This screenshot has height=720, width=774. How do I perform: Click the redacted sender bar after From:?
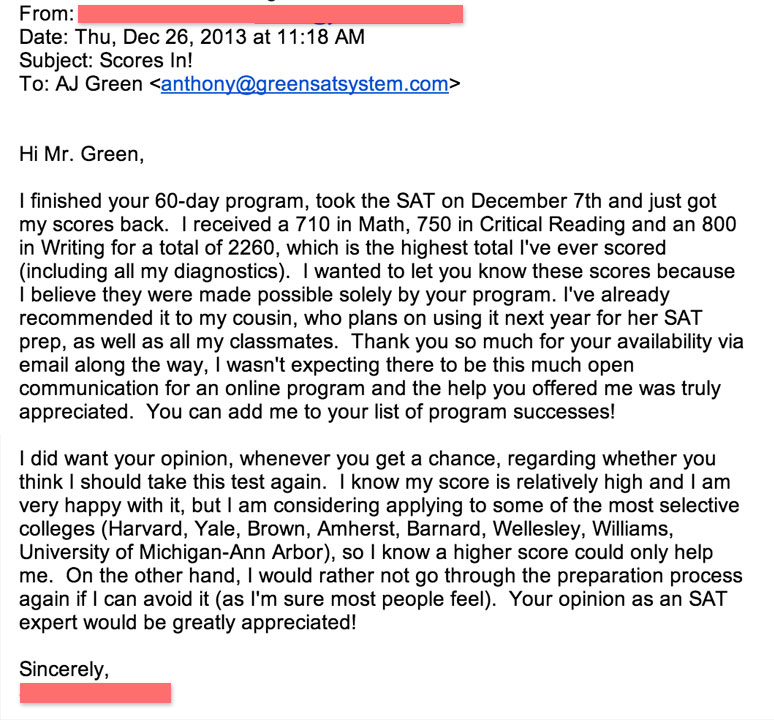point(271,14)
